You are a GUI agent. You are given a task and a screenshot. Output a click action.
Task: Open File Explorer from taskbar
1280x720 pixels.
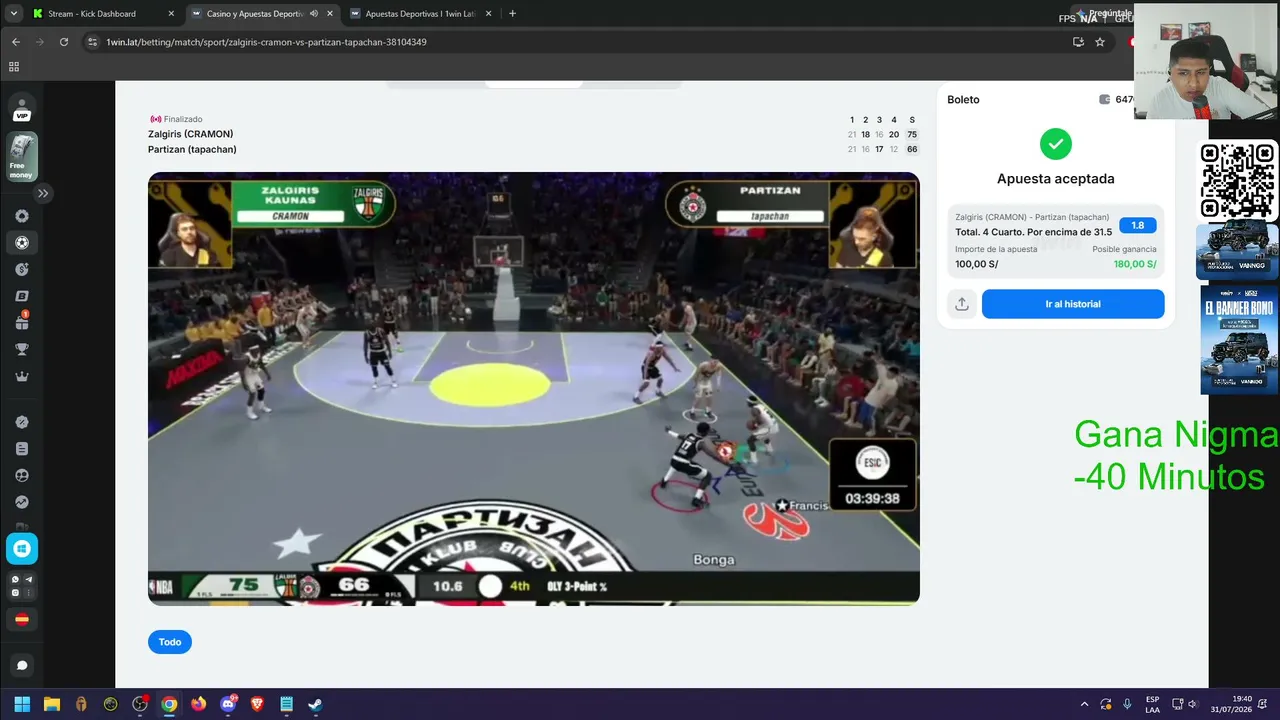[x=52, y=704]
